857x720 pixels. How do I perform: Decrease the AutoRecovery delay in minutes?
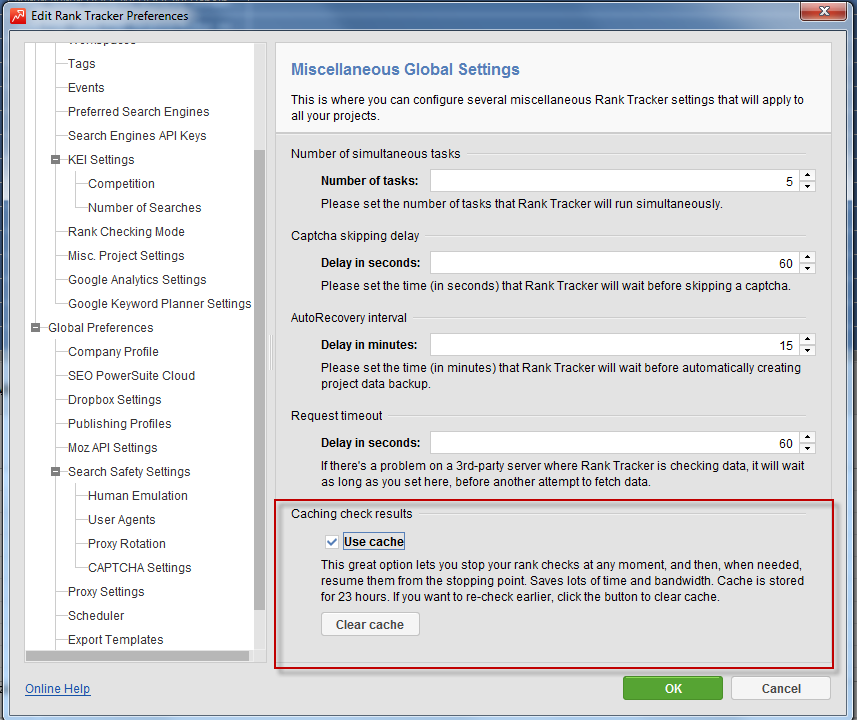point(807,350)
